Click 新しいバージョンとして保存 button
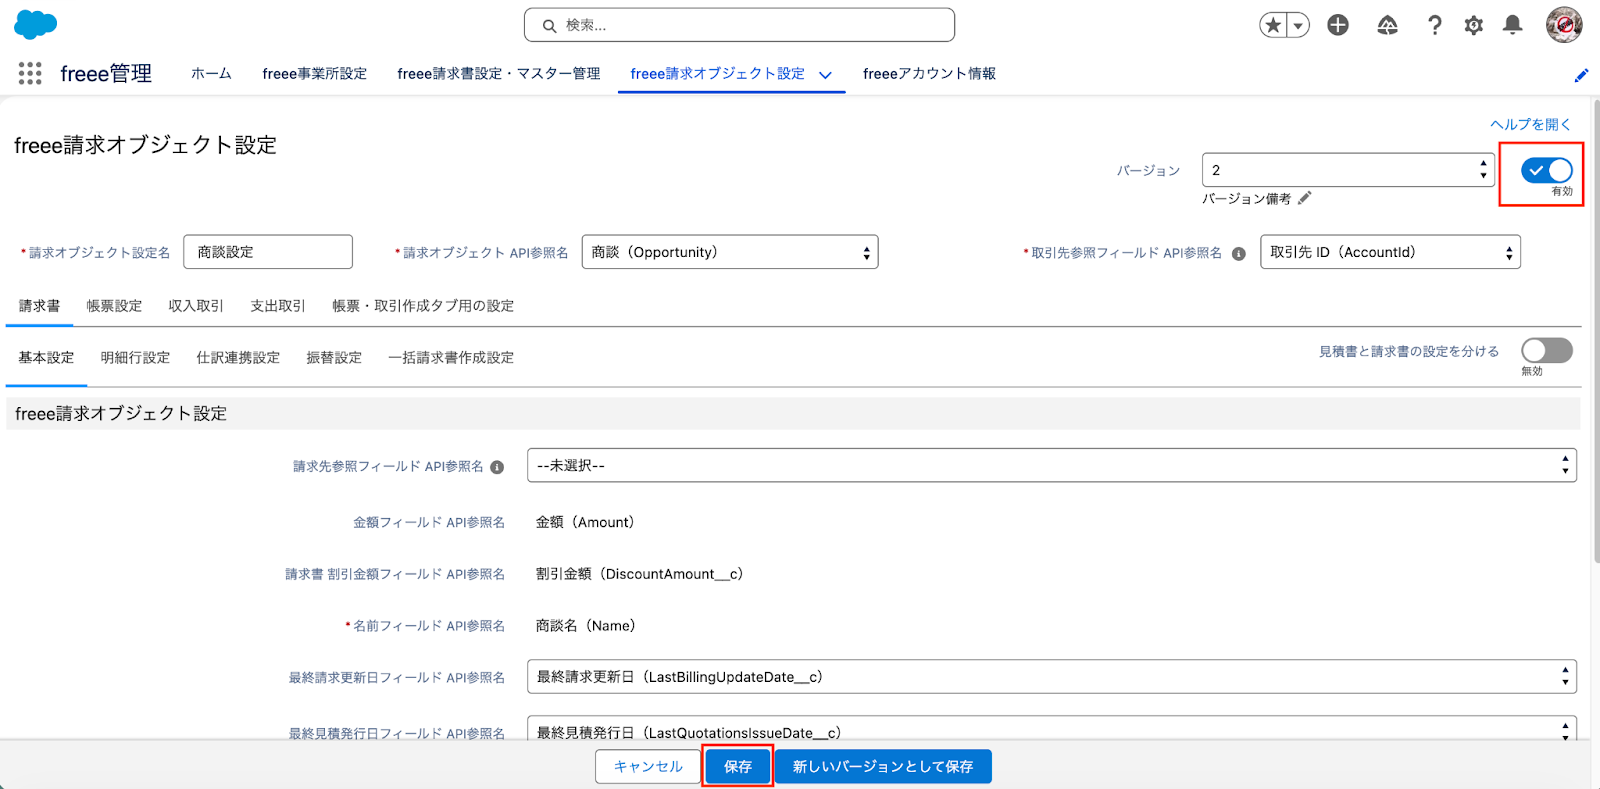This screenshot has width=1600, height=789. click(883, 767)
